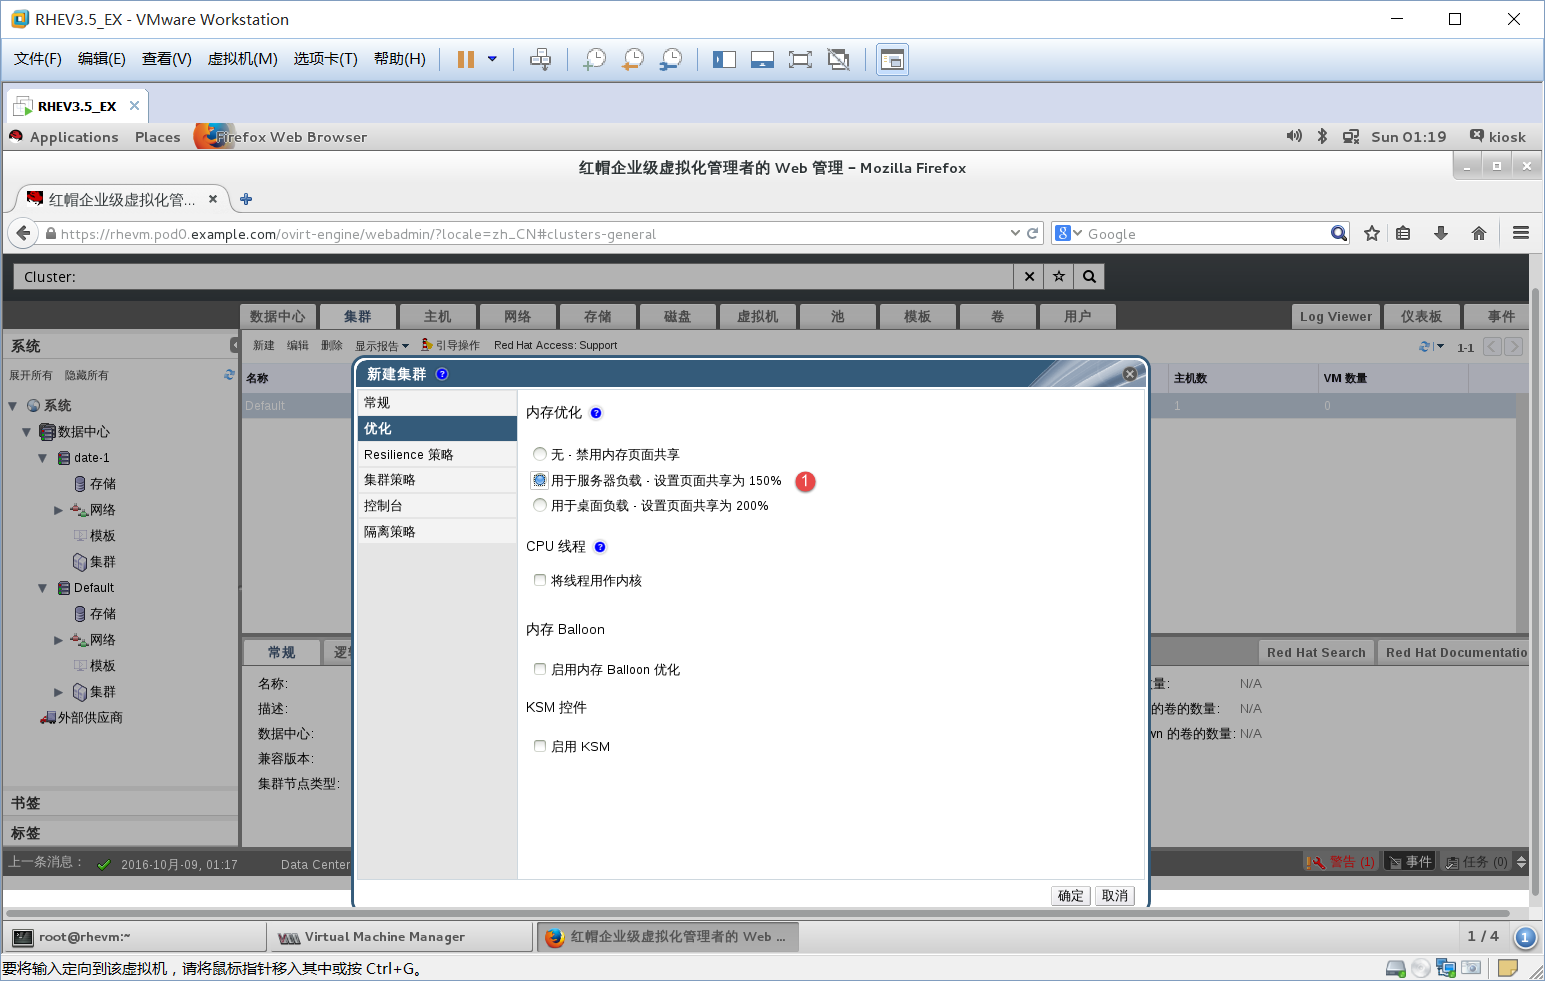Switch to the 存储 tab
This screenshot has width=1545, height=981.
[x=598, y=316]
